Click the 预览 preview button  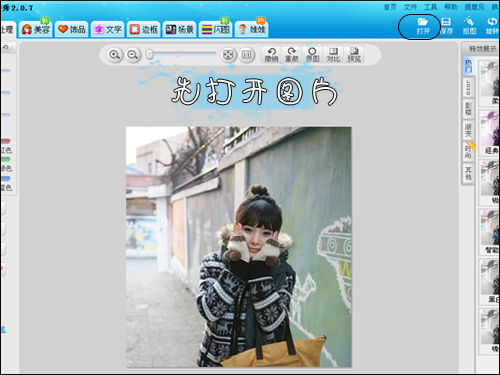pyautogui.click(x=354, y=54)
